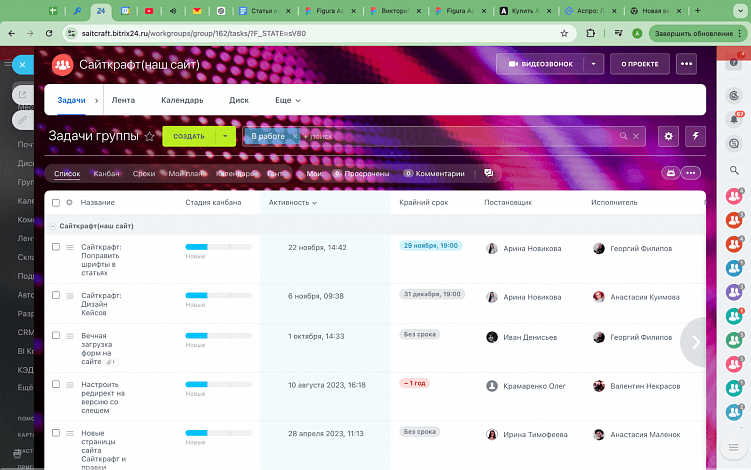Open the search magnifier in right sidebar
The height and width of the screenshot is (470, 751).
[734, 170]
